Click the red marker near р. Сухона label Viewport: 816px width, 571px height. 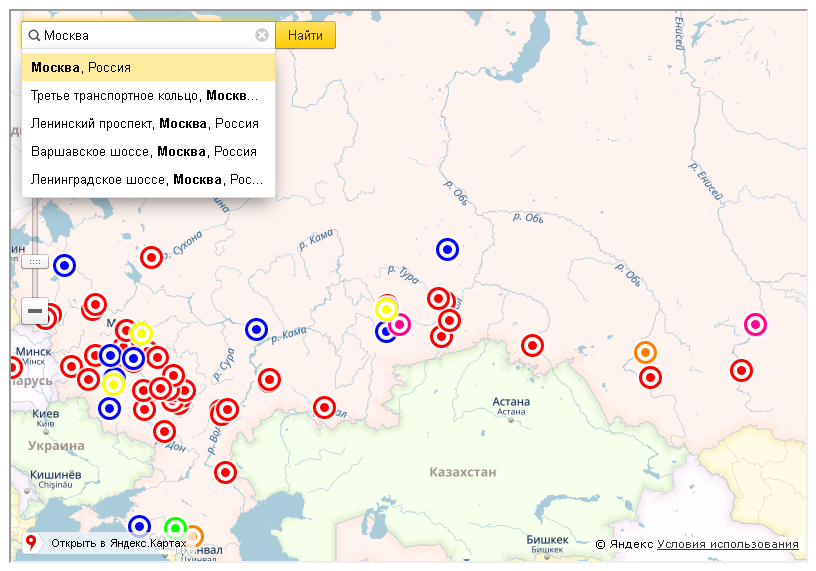tap(151, 257)
